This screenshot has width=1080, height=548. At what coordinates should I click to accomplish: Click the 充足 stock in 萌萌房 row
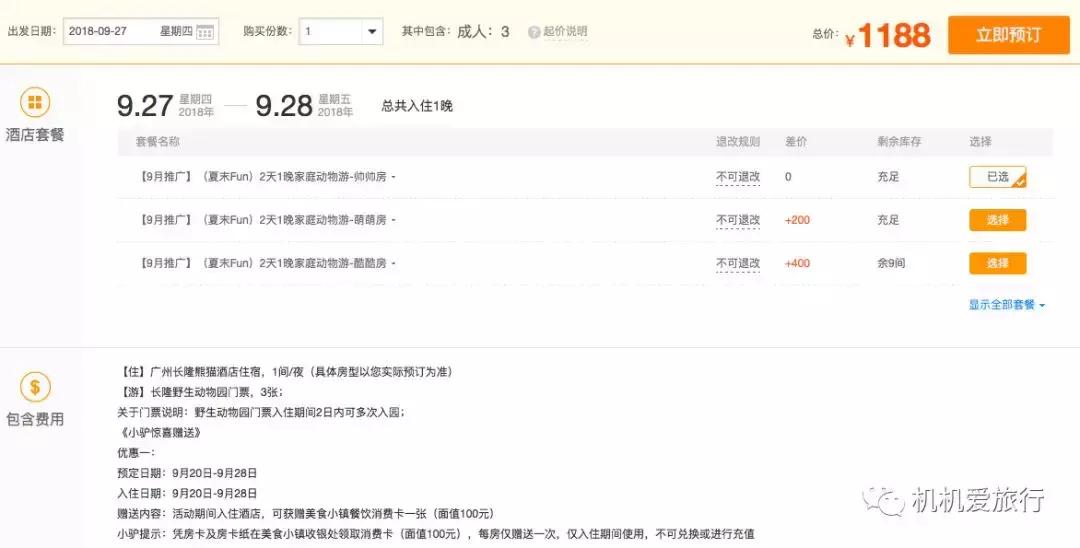coord(889,220)
